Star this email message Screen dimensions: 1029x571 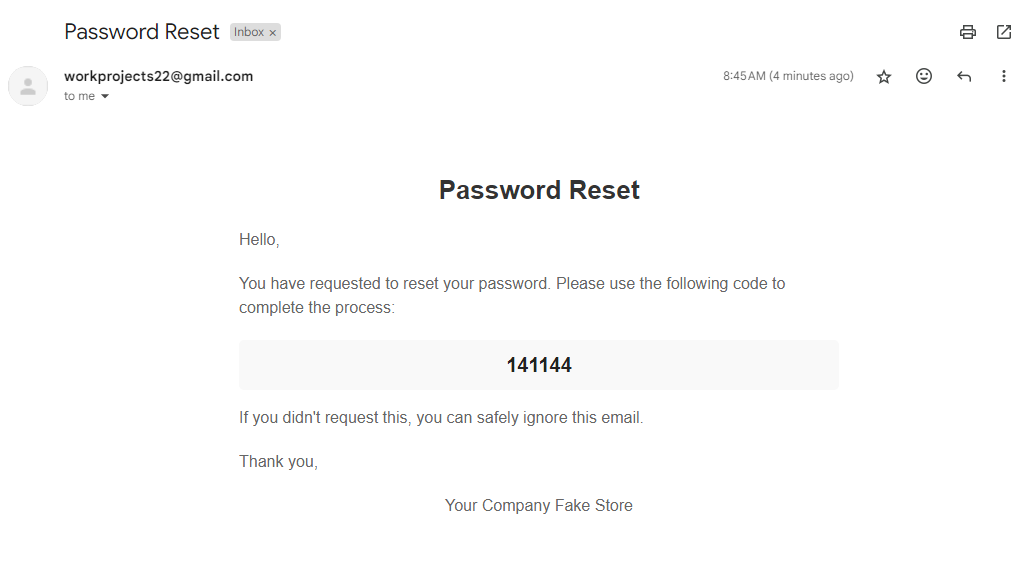click(884, 76)
